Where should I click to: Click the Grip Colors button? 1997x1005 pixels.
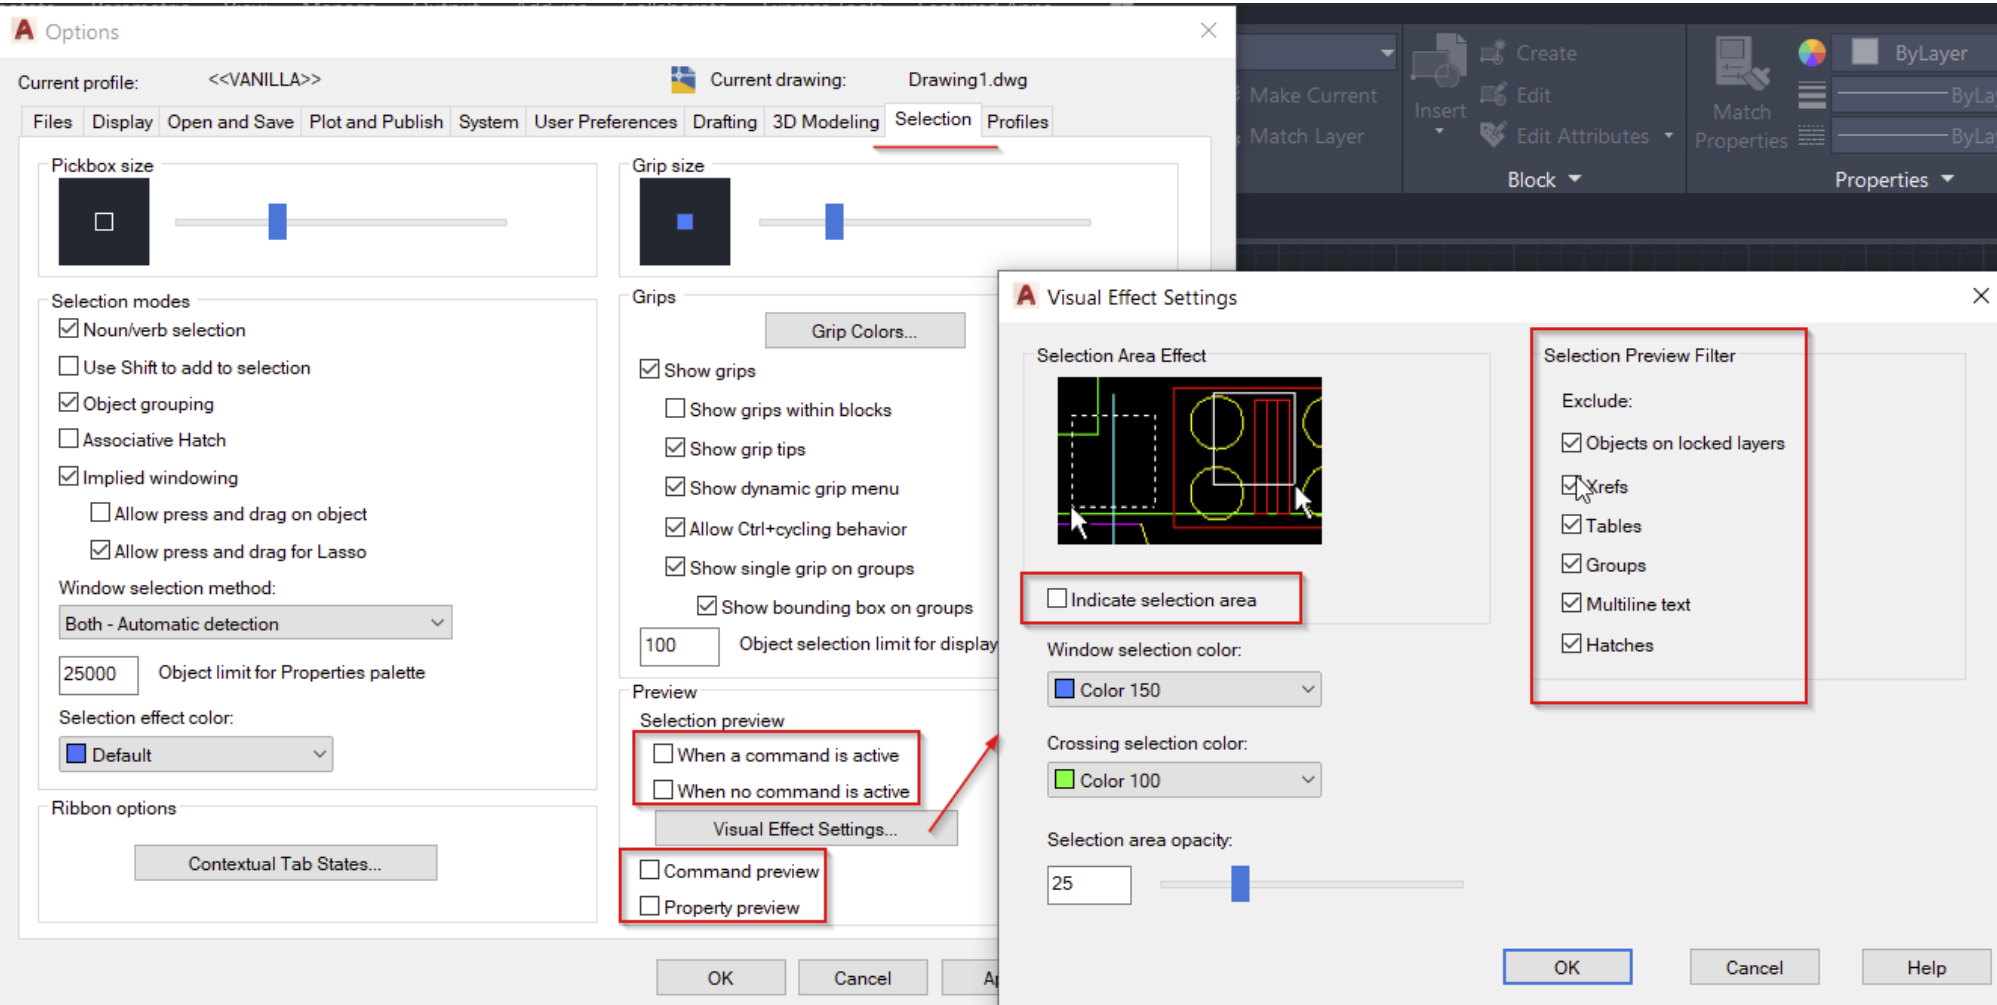click(864, 330)
